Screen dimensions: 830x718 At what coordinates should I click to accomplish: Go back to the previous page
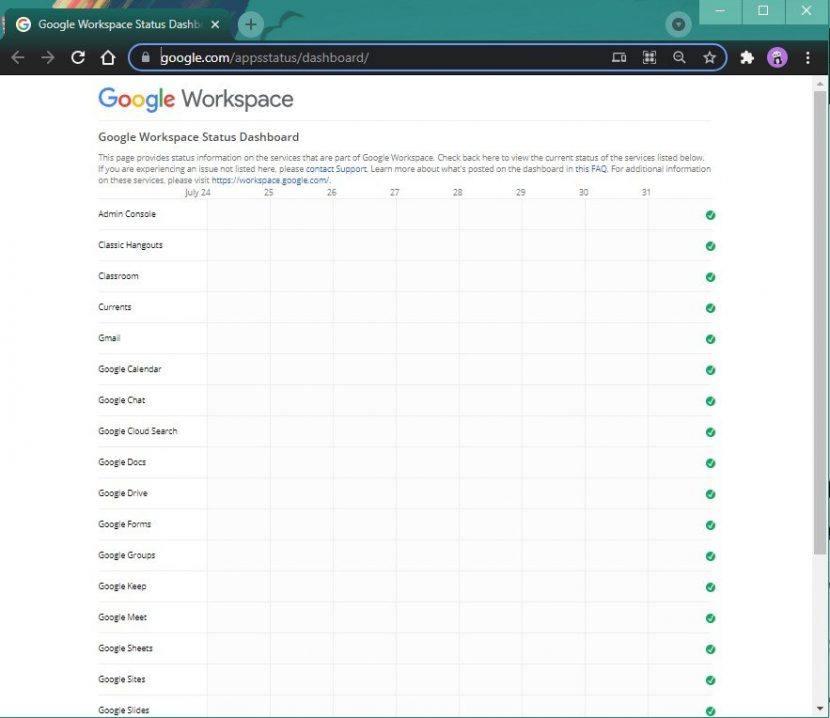[18, 57]
